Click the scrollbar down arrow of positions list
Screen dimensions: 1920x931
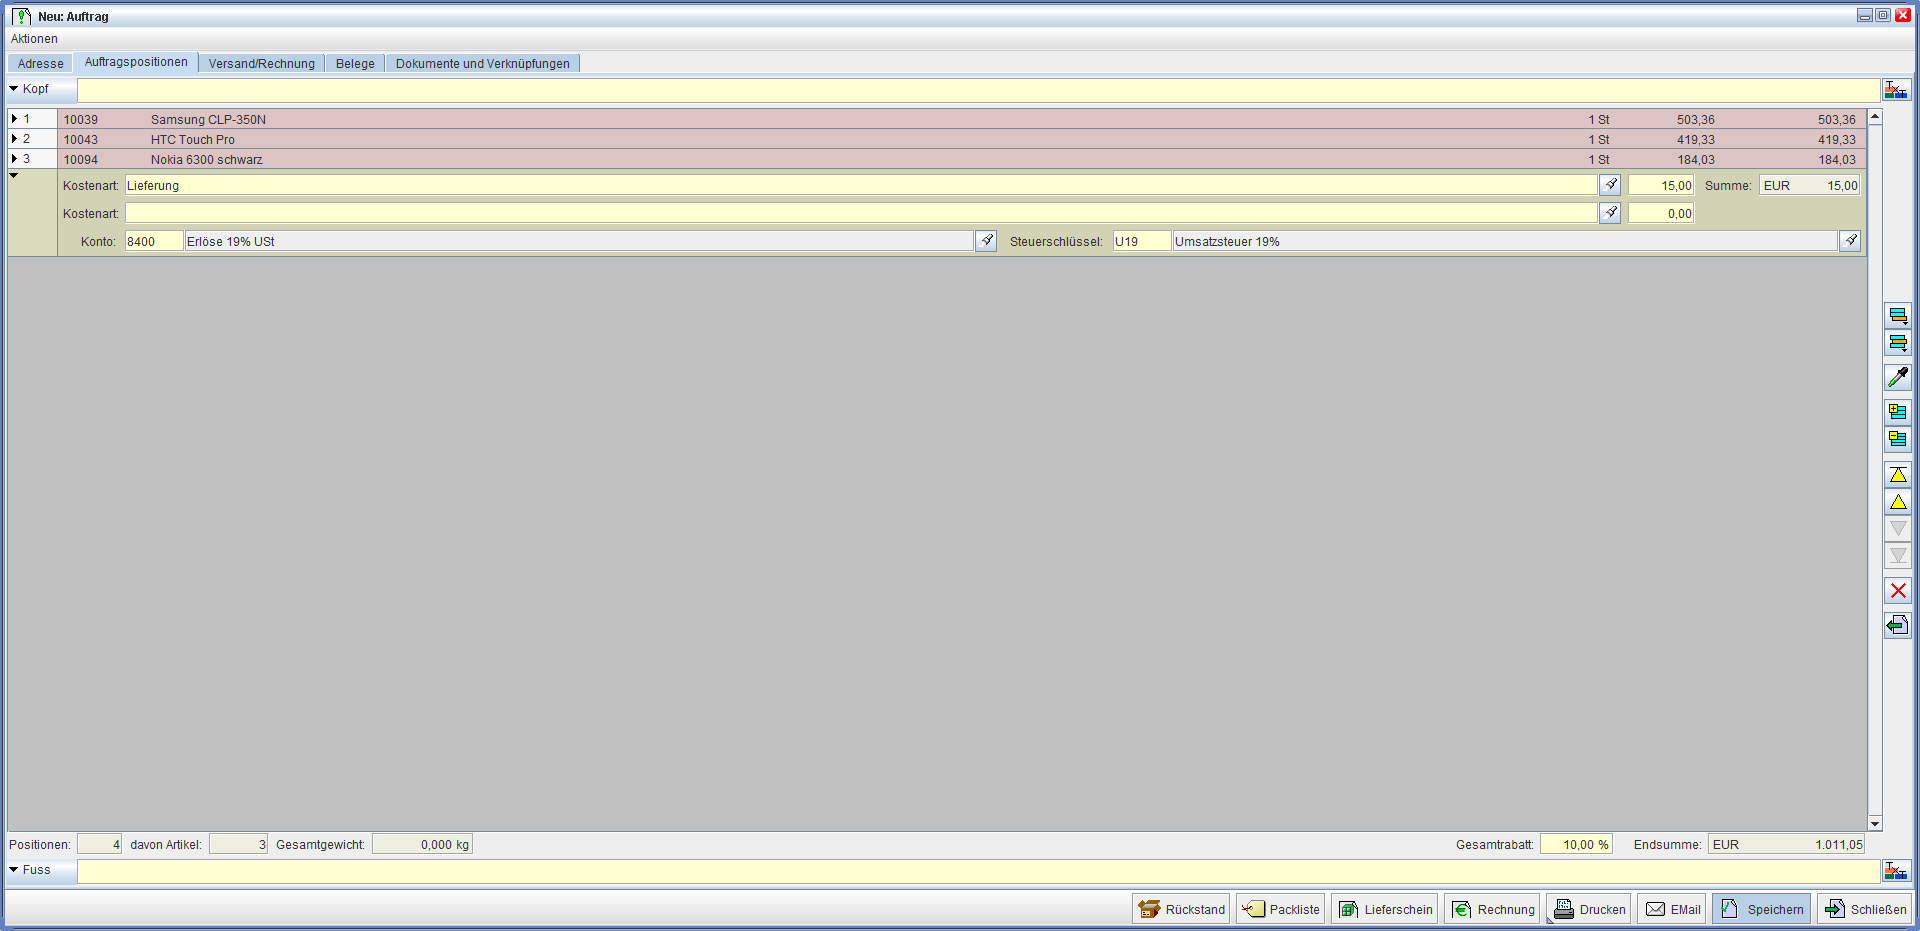tap(1875, 824)
